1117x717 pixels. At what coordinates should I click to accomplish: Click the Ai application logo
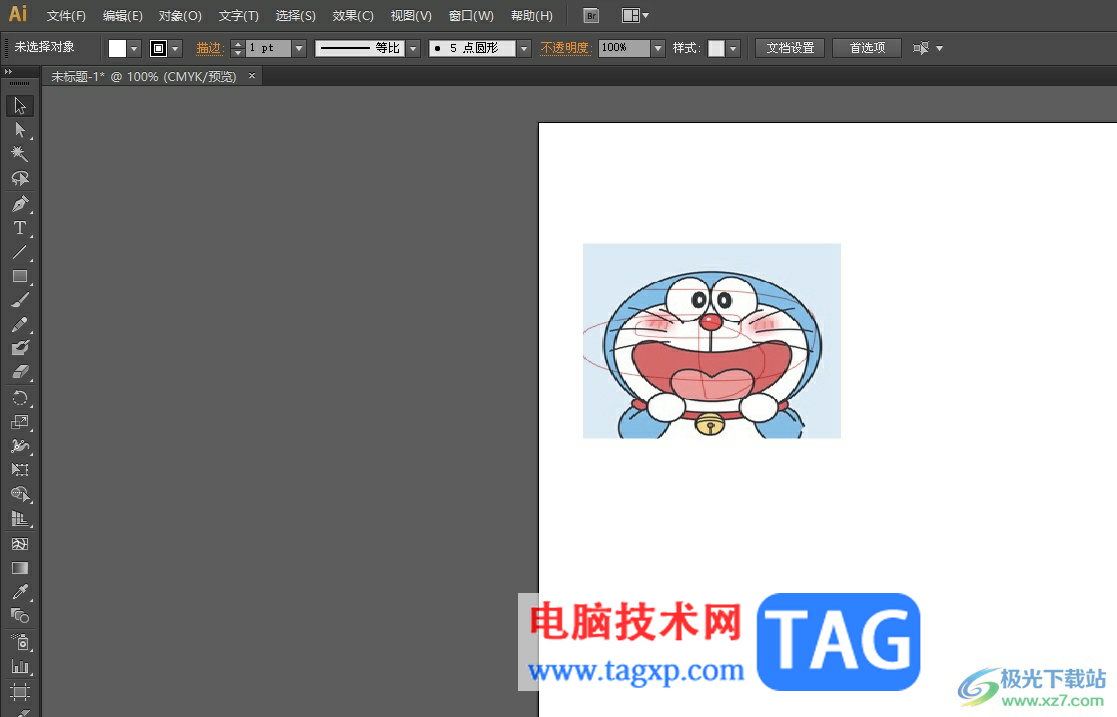pyautogui.click(x=18, y=14)
